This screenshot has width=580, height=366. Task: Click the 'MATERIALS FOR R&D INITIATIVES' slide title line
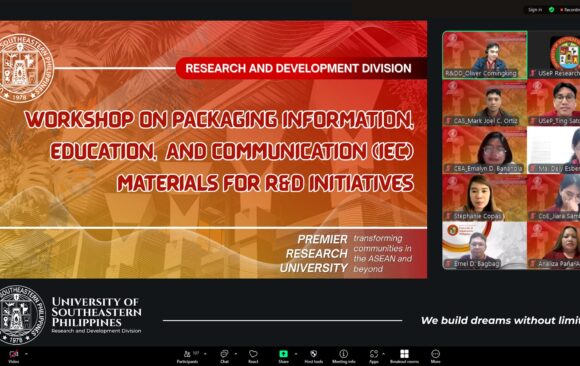(x=266, y=183)
